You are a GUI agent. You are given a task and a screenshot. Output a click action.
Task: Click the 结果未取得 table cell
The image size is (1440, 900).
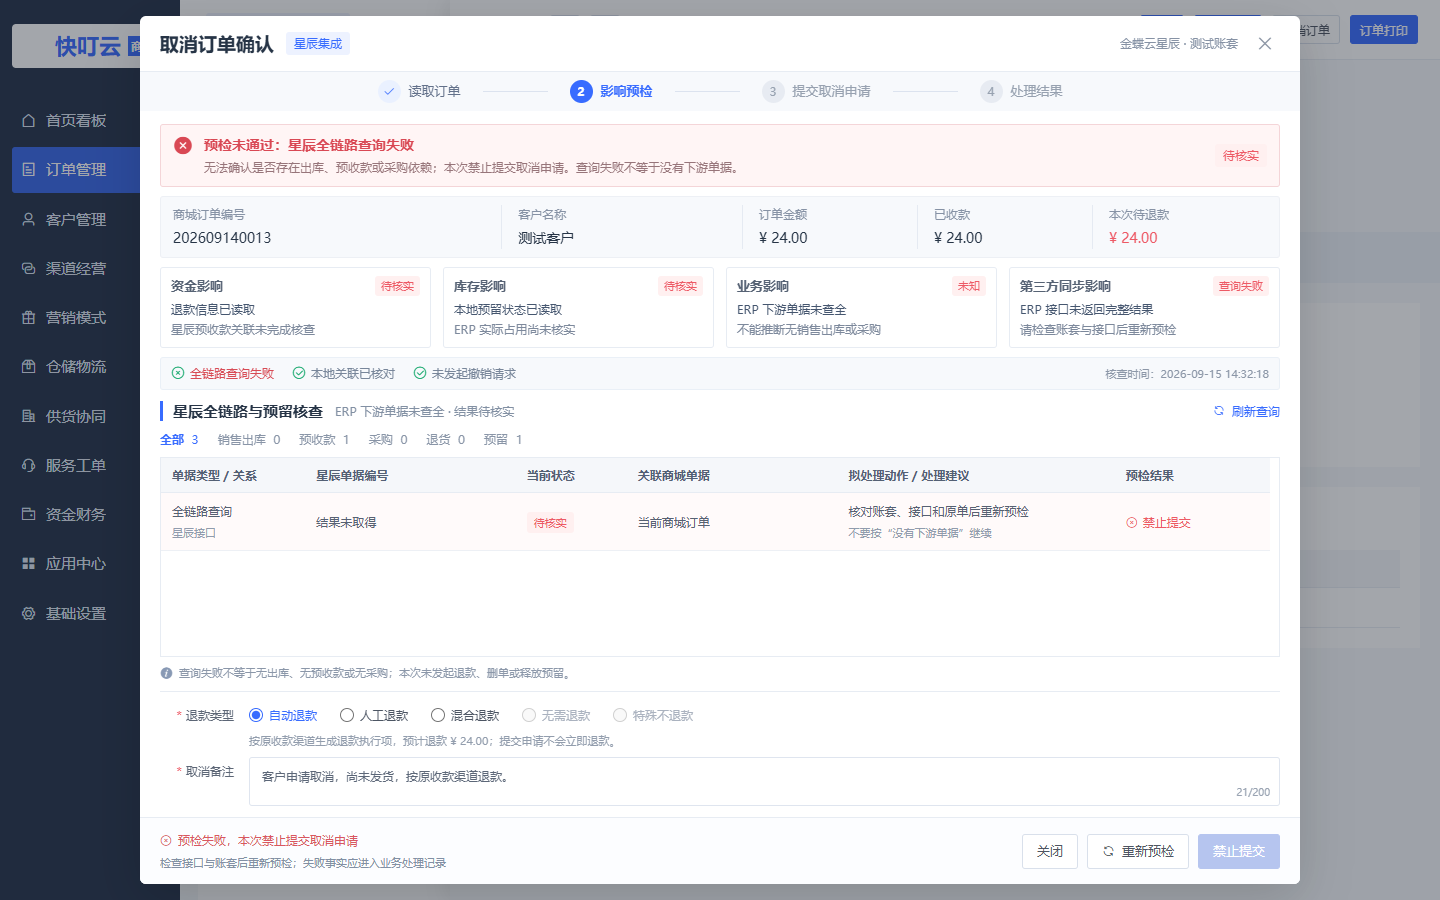coord(346,523)
